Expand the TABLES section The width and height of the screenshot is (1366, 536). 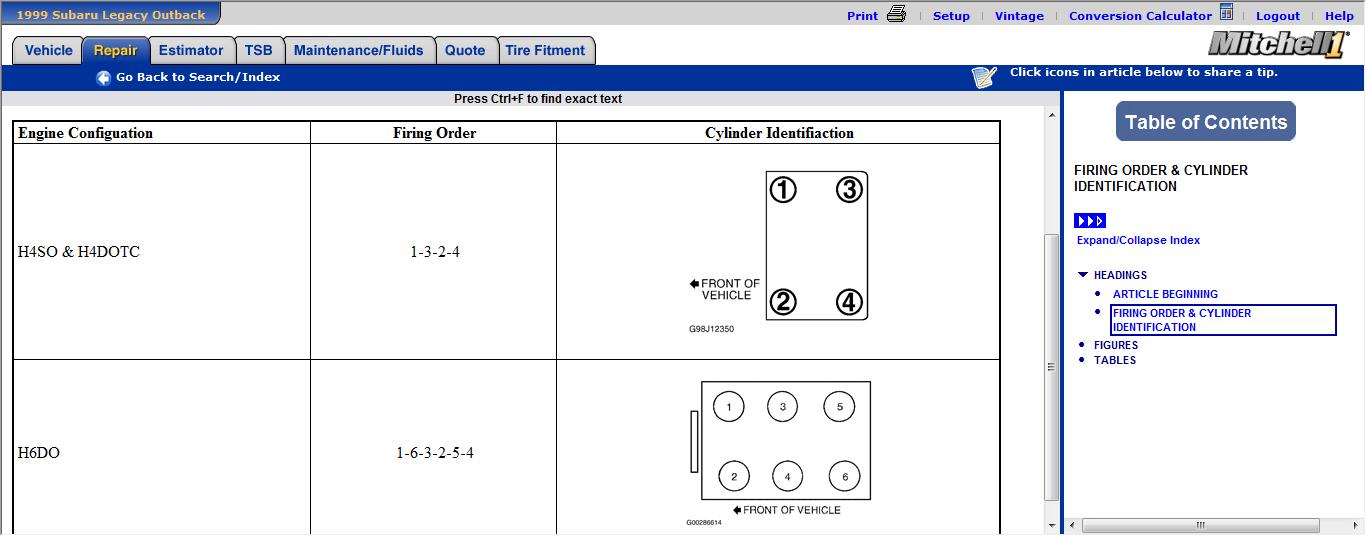(x=1115, y=360)
